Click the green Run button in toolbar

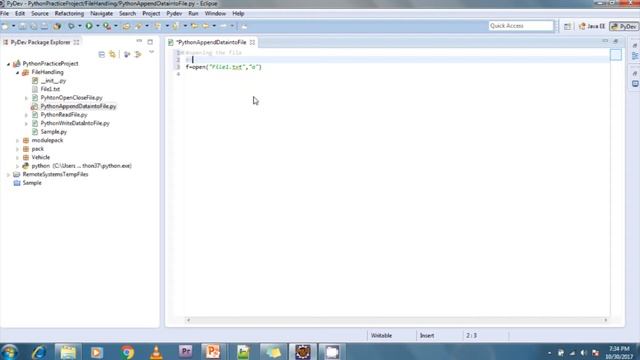pos(89,26)
